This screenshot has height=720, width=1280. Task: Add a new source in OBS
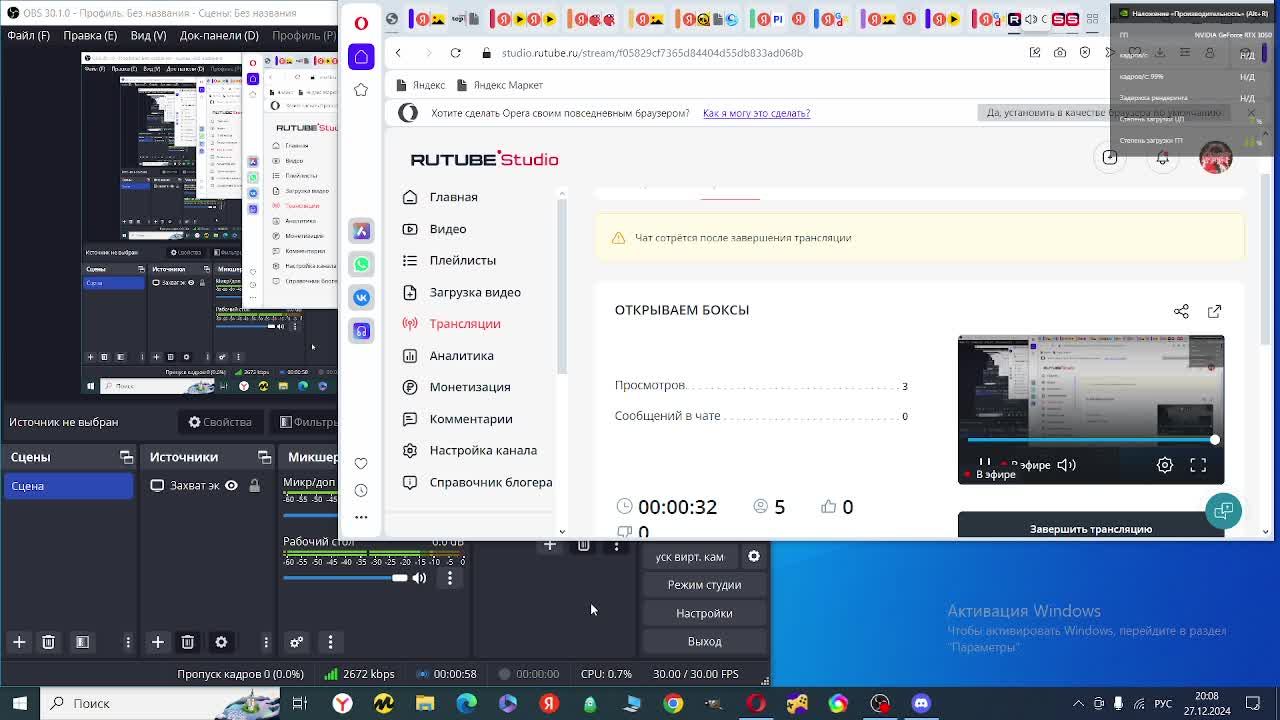point(157,642)
